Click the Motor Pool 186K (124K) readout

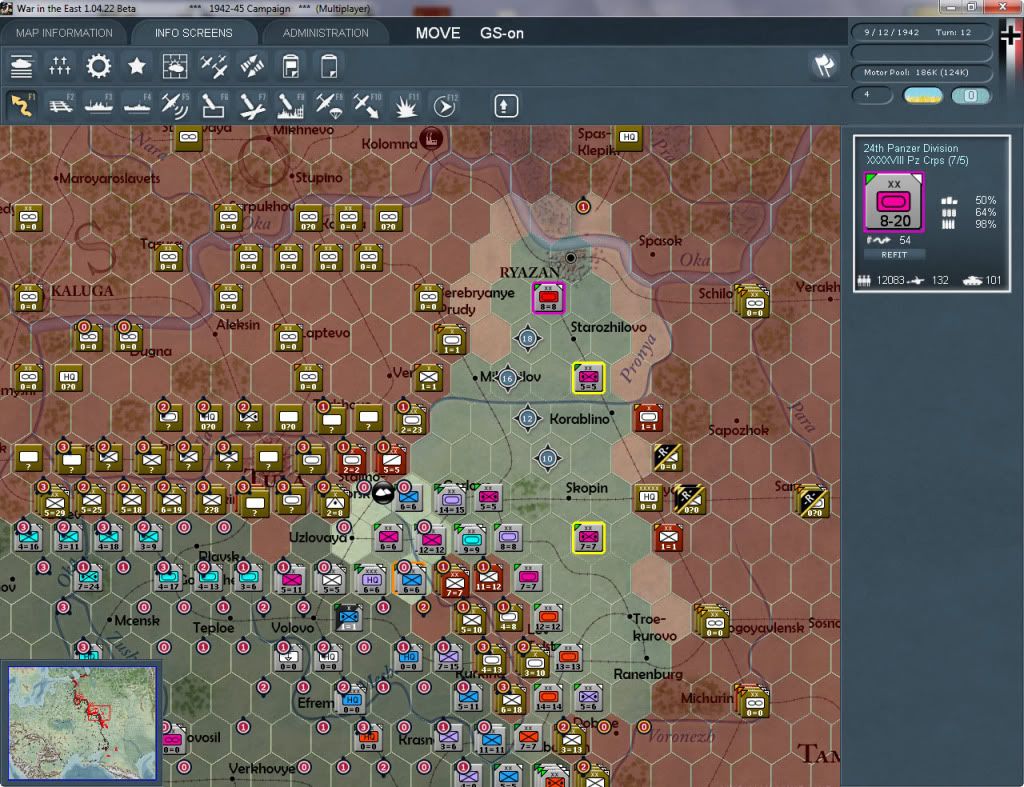tap(921, 72)
